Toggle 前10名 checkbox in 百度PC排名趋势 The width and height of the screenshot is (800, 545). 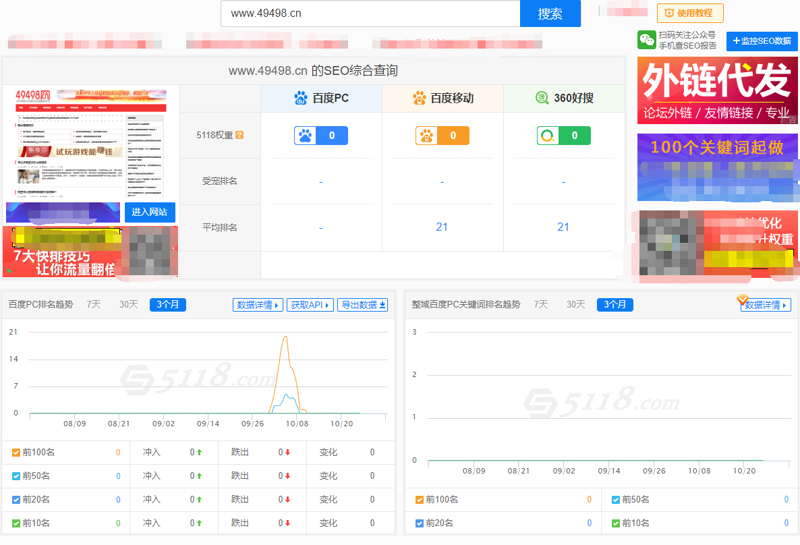pyautogui.click(x=16, y=523)
